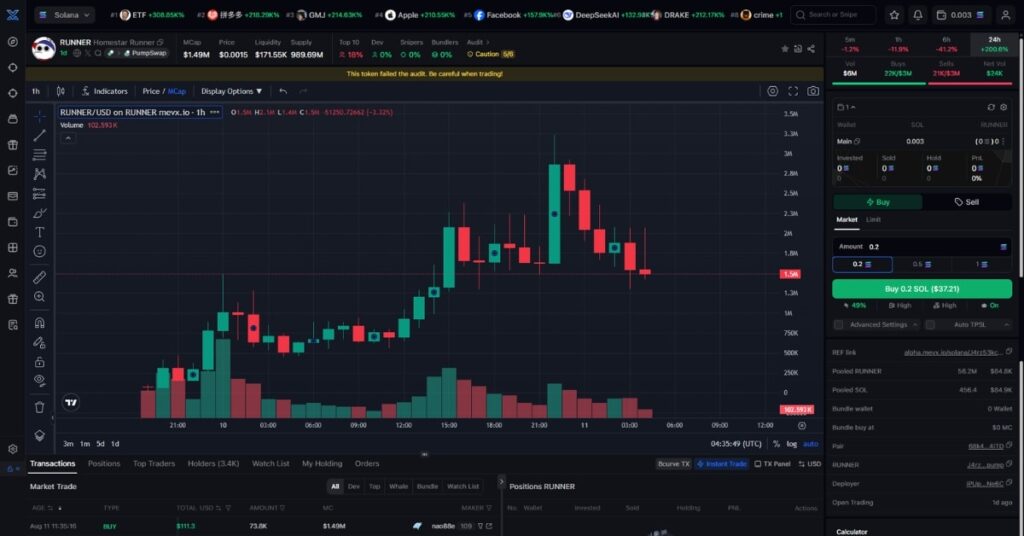Toggle log scale on chart
The width and height of the screenshot is (1024, 536).
792,444
